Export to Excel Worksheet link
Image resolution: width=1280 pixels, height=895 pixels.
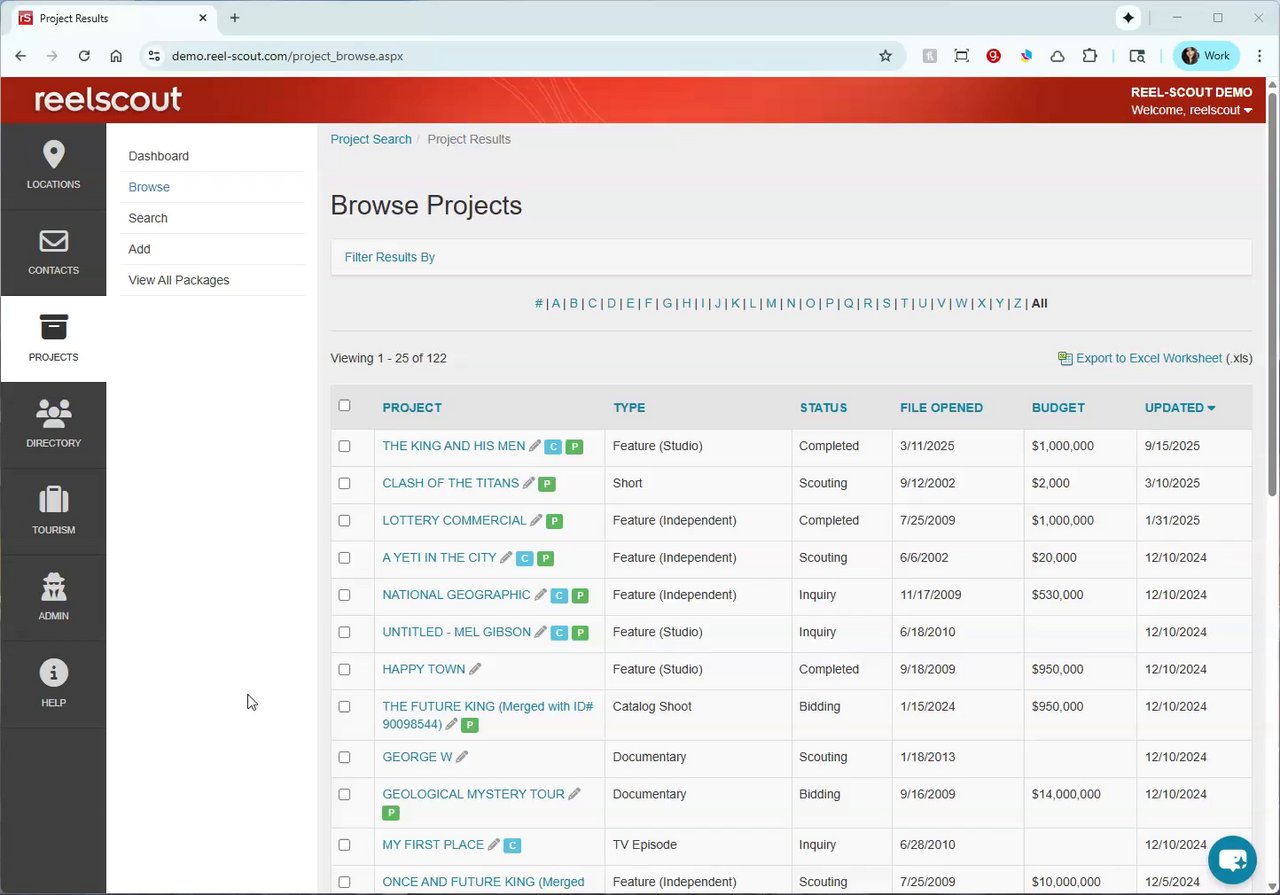click(x=1148, y=358)
